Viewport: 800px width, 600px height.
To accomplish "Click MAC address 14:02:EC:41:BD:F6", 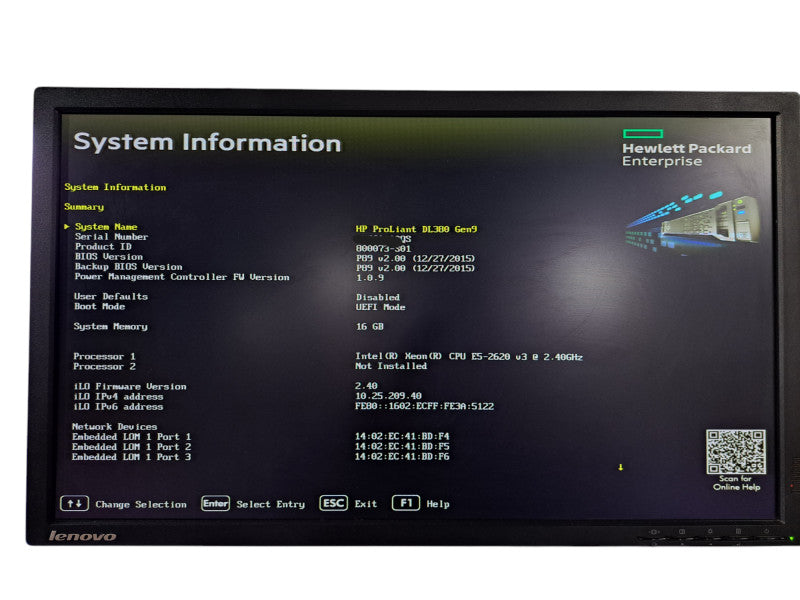I will point(402,457).
